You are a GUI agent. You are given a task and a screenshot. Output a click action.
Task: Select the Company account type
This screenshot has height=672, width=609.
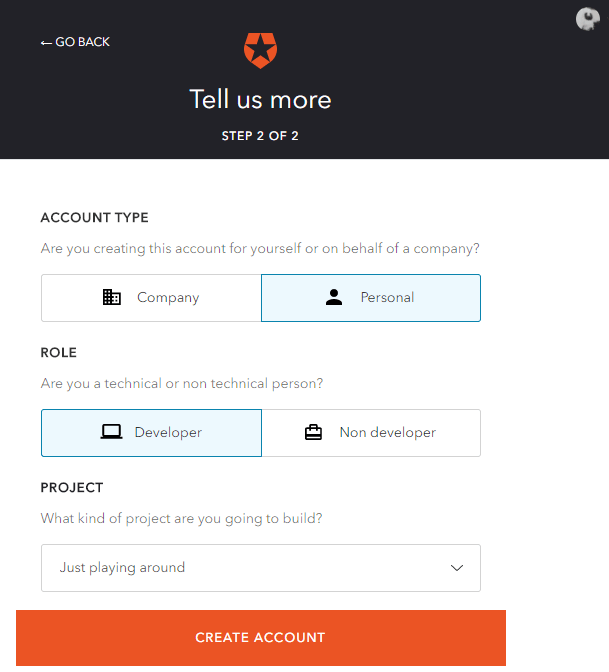coord(151,298)
